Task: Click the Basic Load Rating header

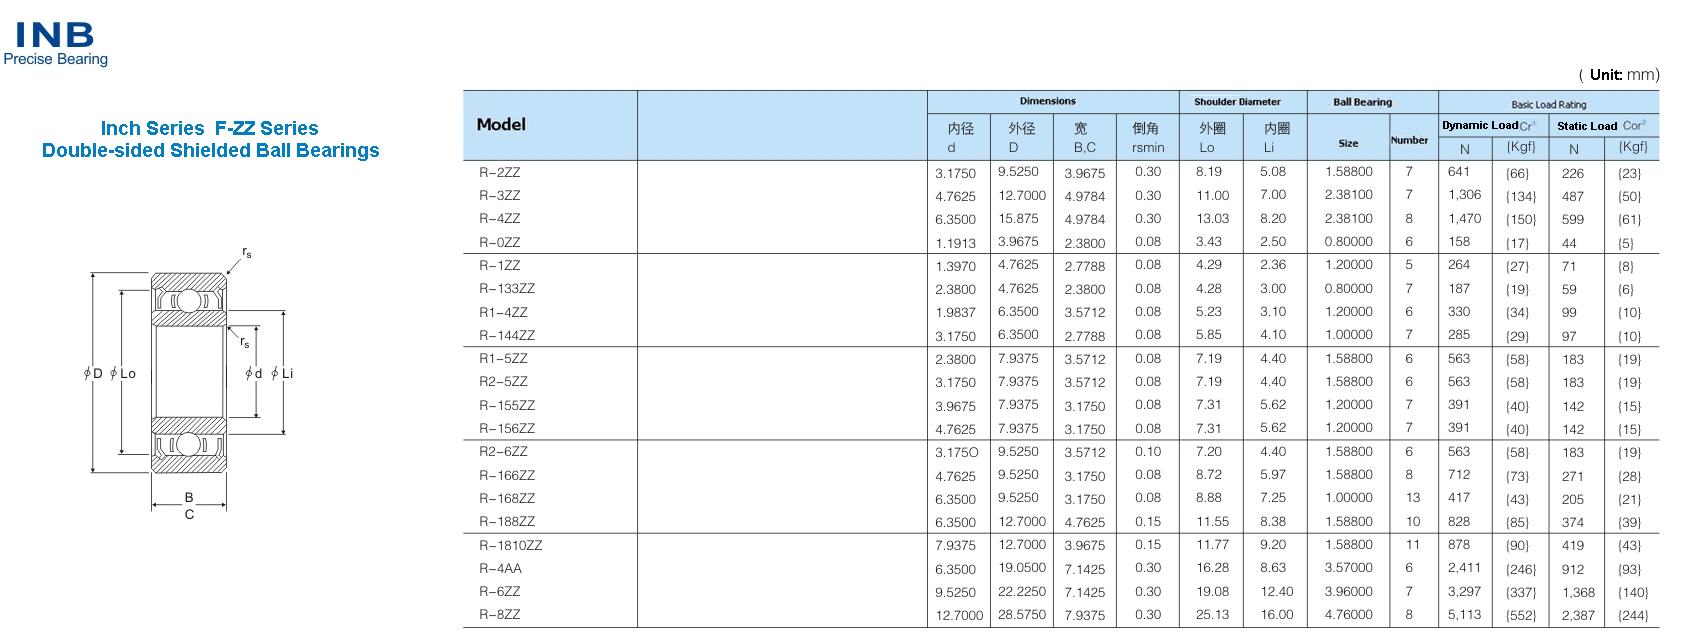Action: [1548, 104]
